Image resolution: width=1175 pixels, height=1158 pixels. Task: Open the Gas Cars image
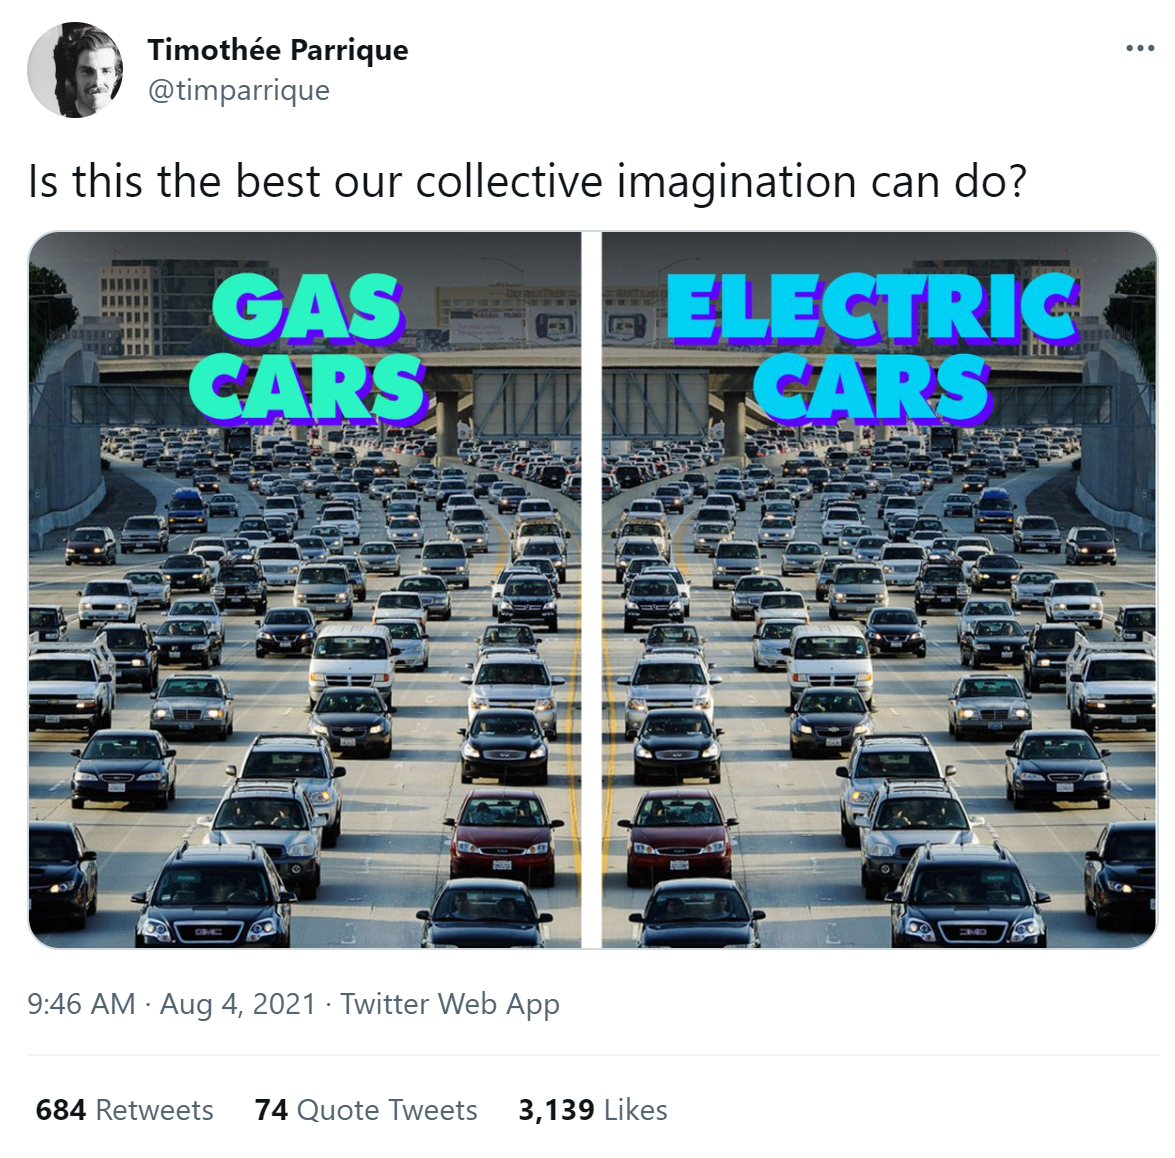click(x=305, y=590)
